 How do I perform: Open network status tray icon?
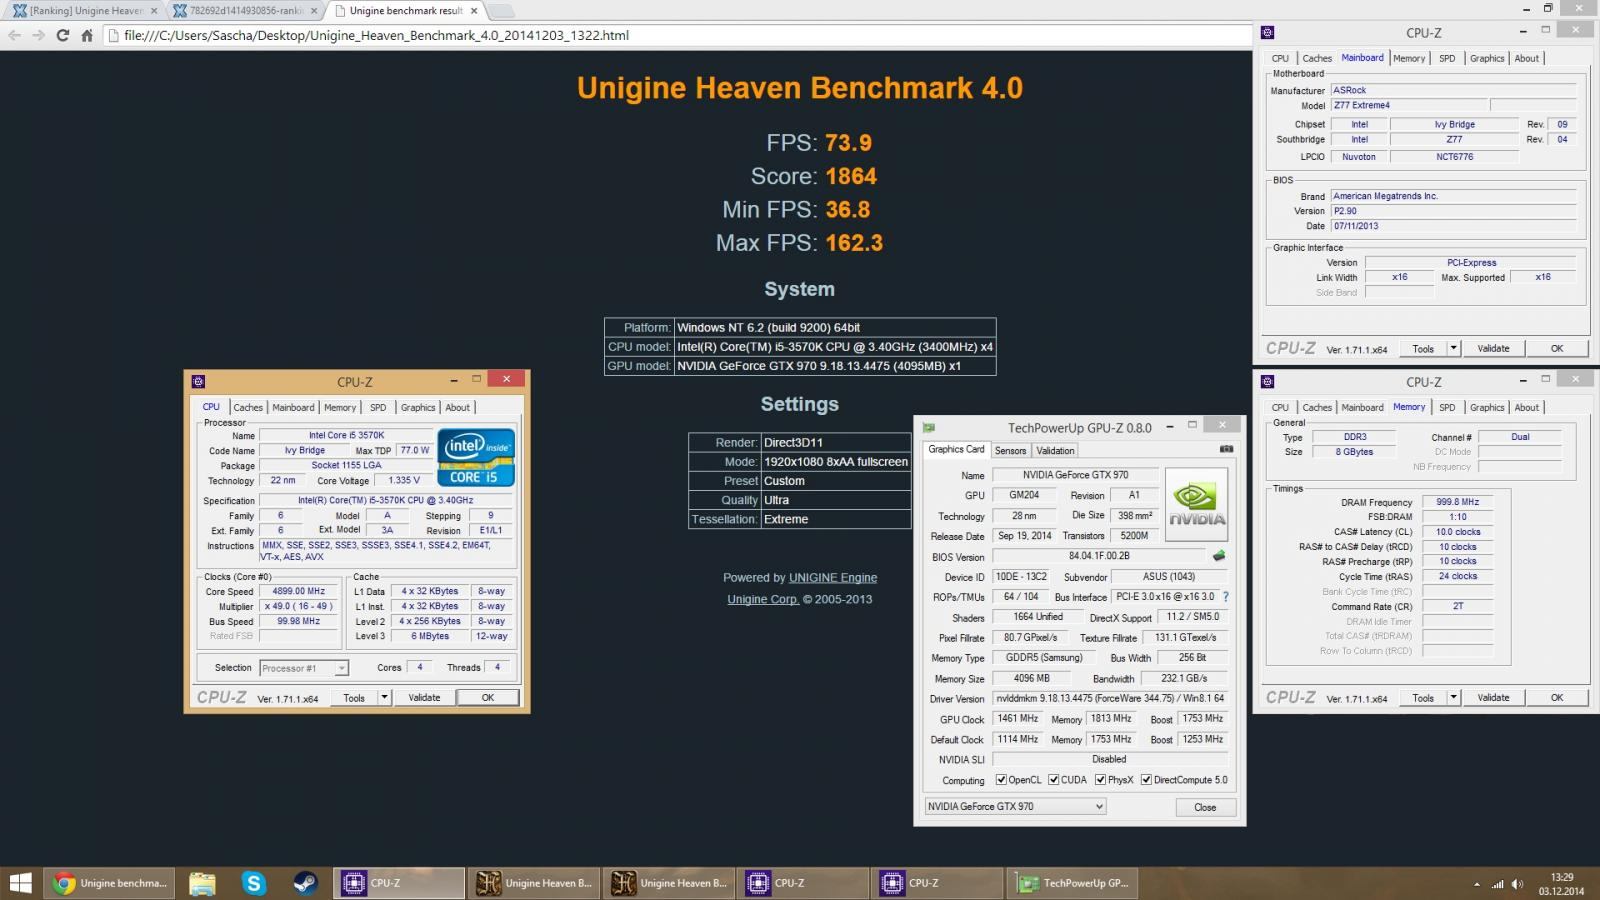tap(1498, 884)
